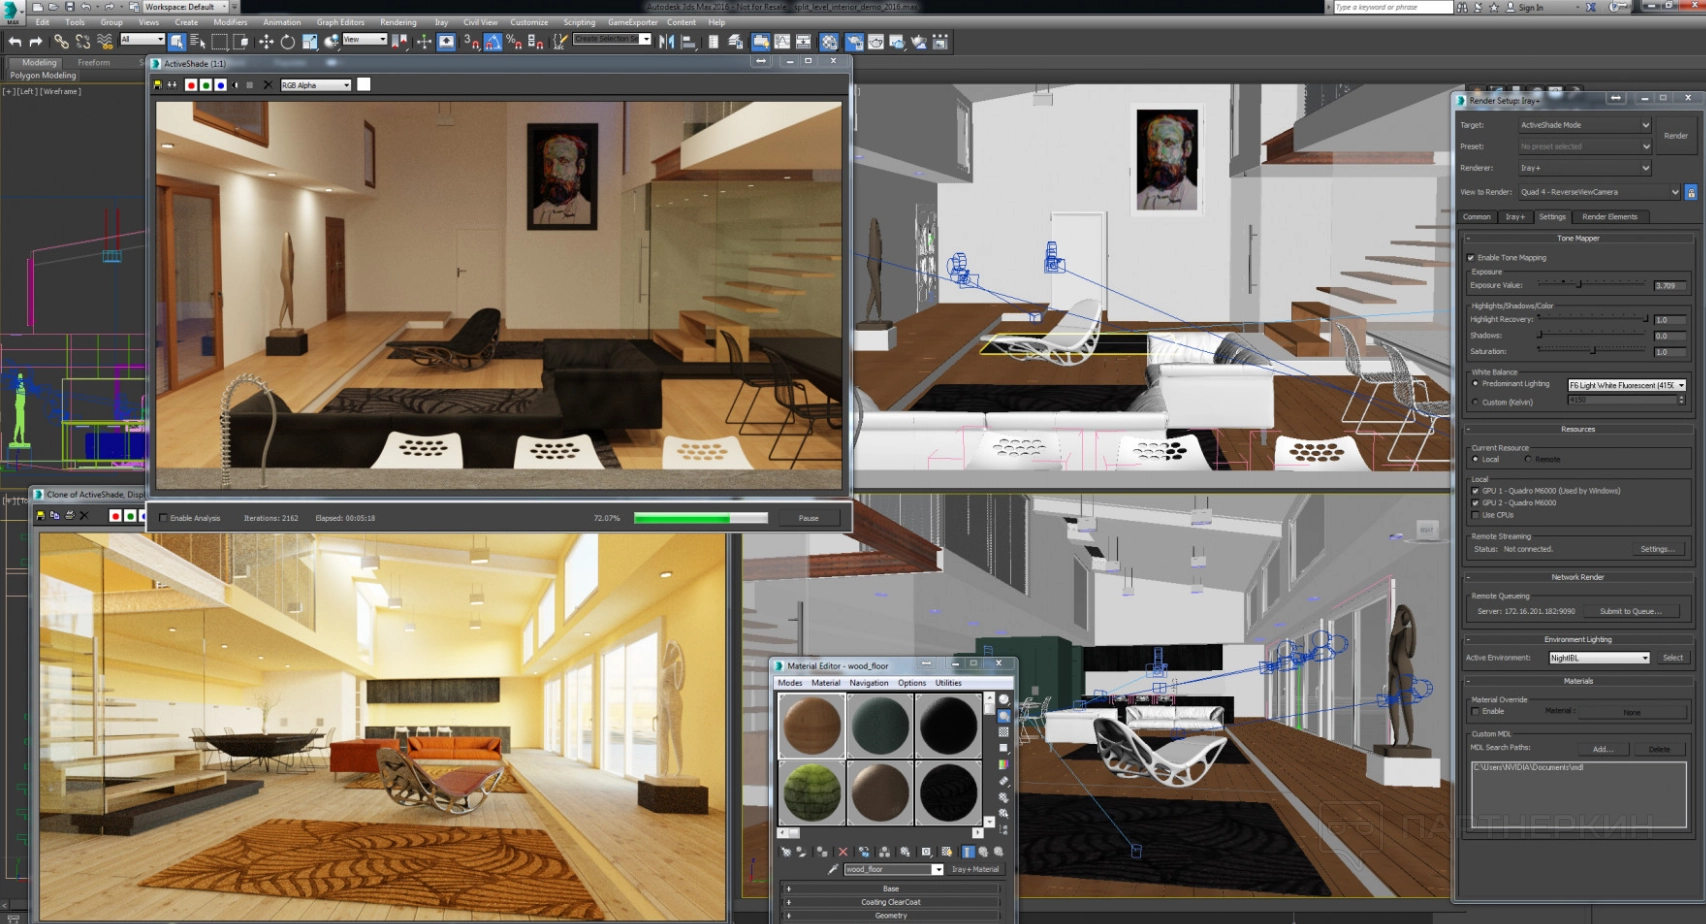
Task: Click the Submit to Queue button
Action: pyautogui.click(x=1630, y=611)
